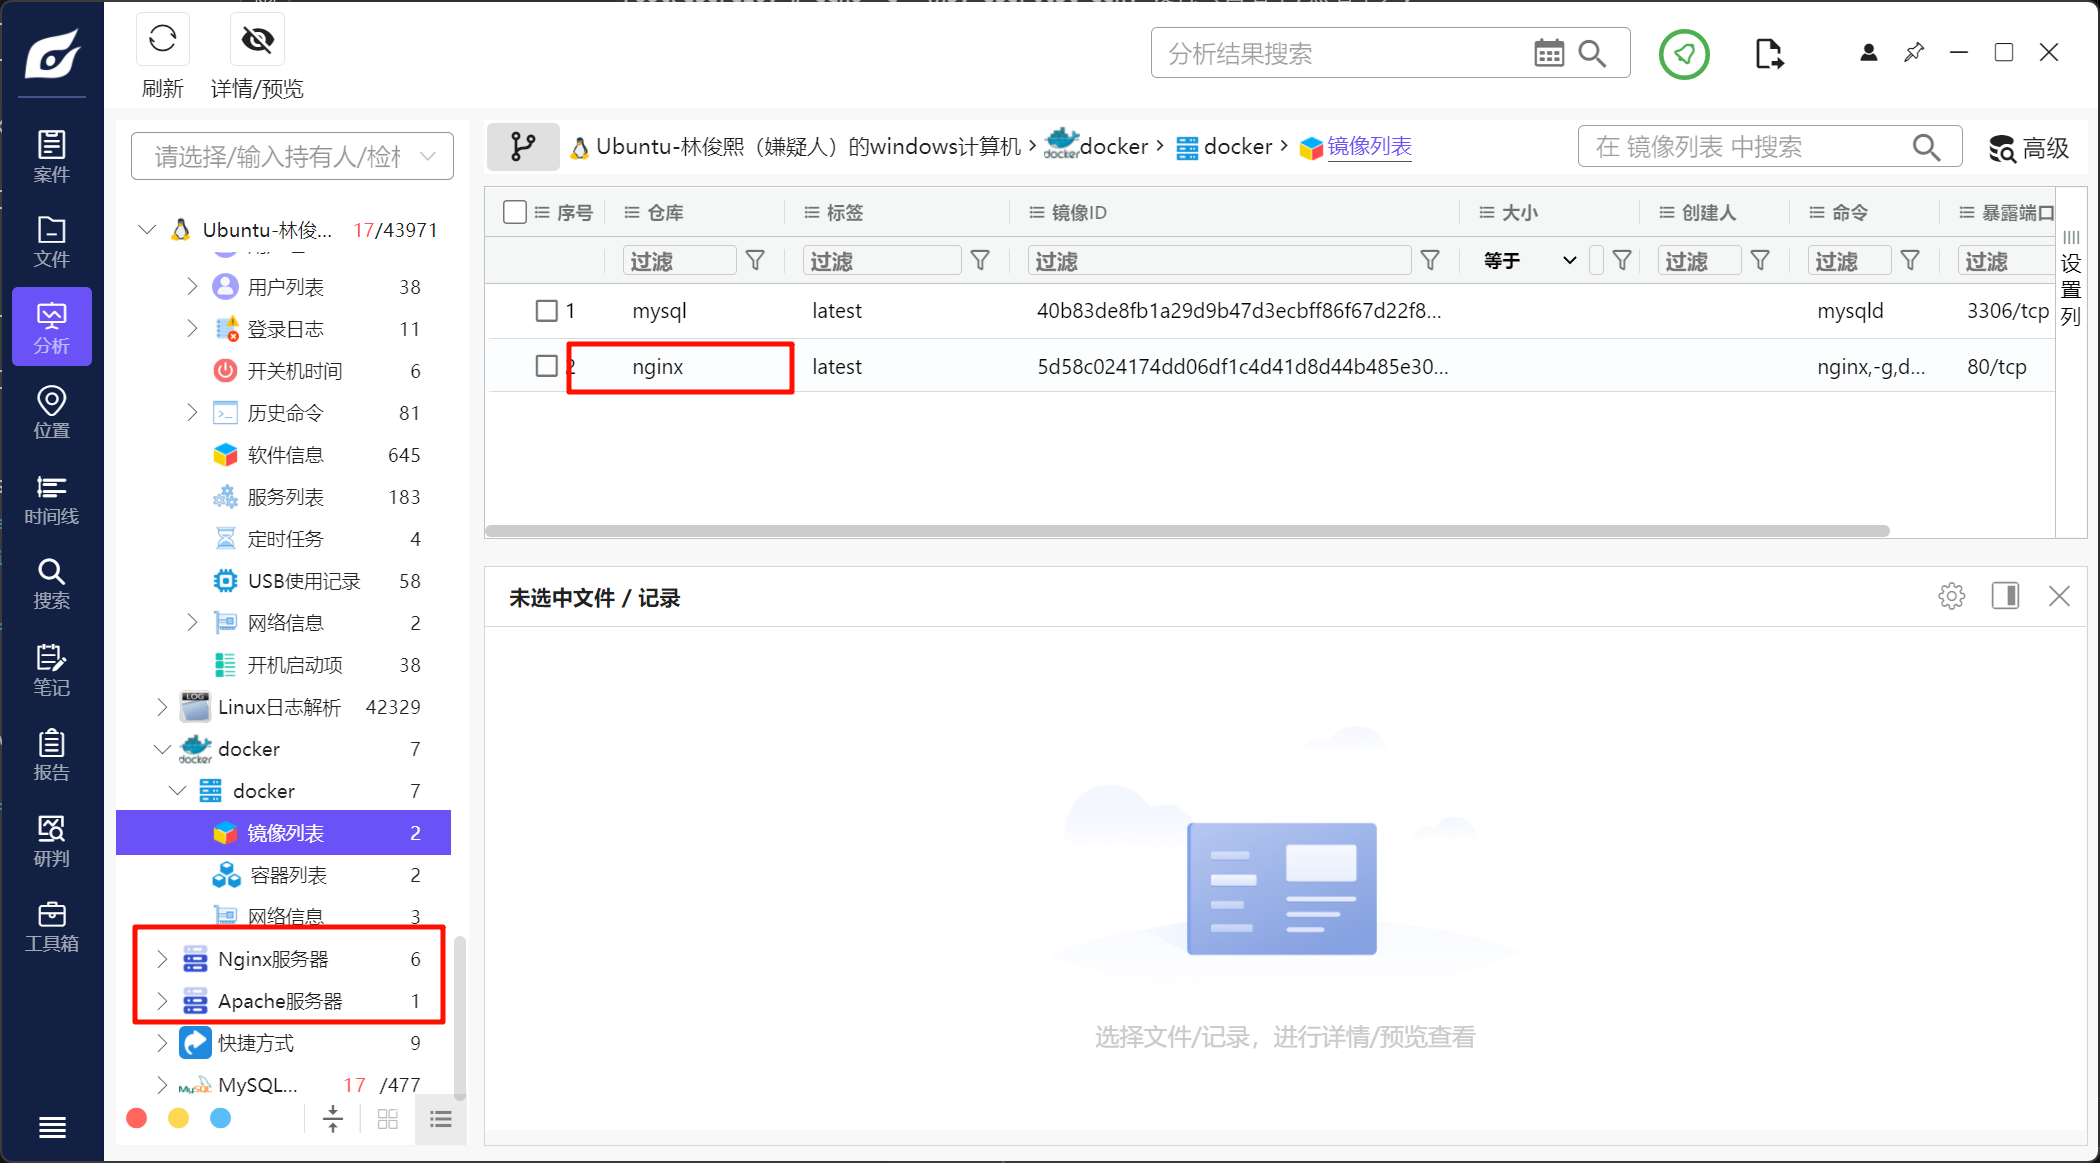Click the 镜像列表 breadcrumb link
Image resolution: width=2100 pixels, height=1163 pixels.
(1369, 147)
